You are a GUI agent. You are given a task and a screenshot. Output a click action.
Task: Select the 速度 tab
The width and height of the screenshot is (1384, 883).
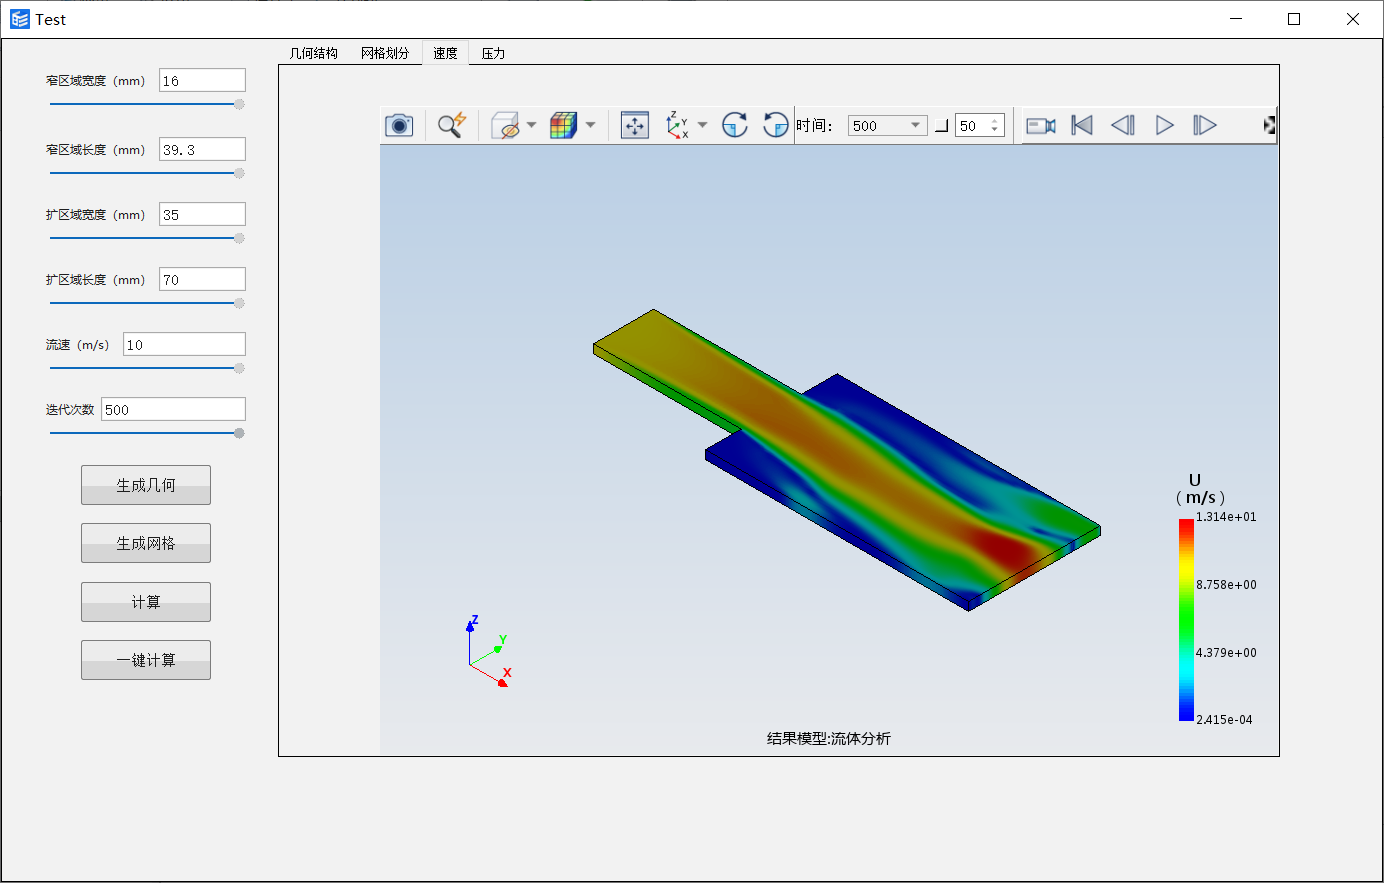(445, 53)
